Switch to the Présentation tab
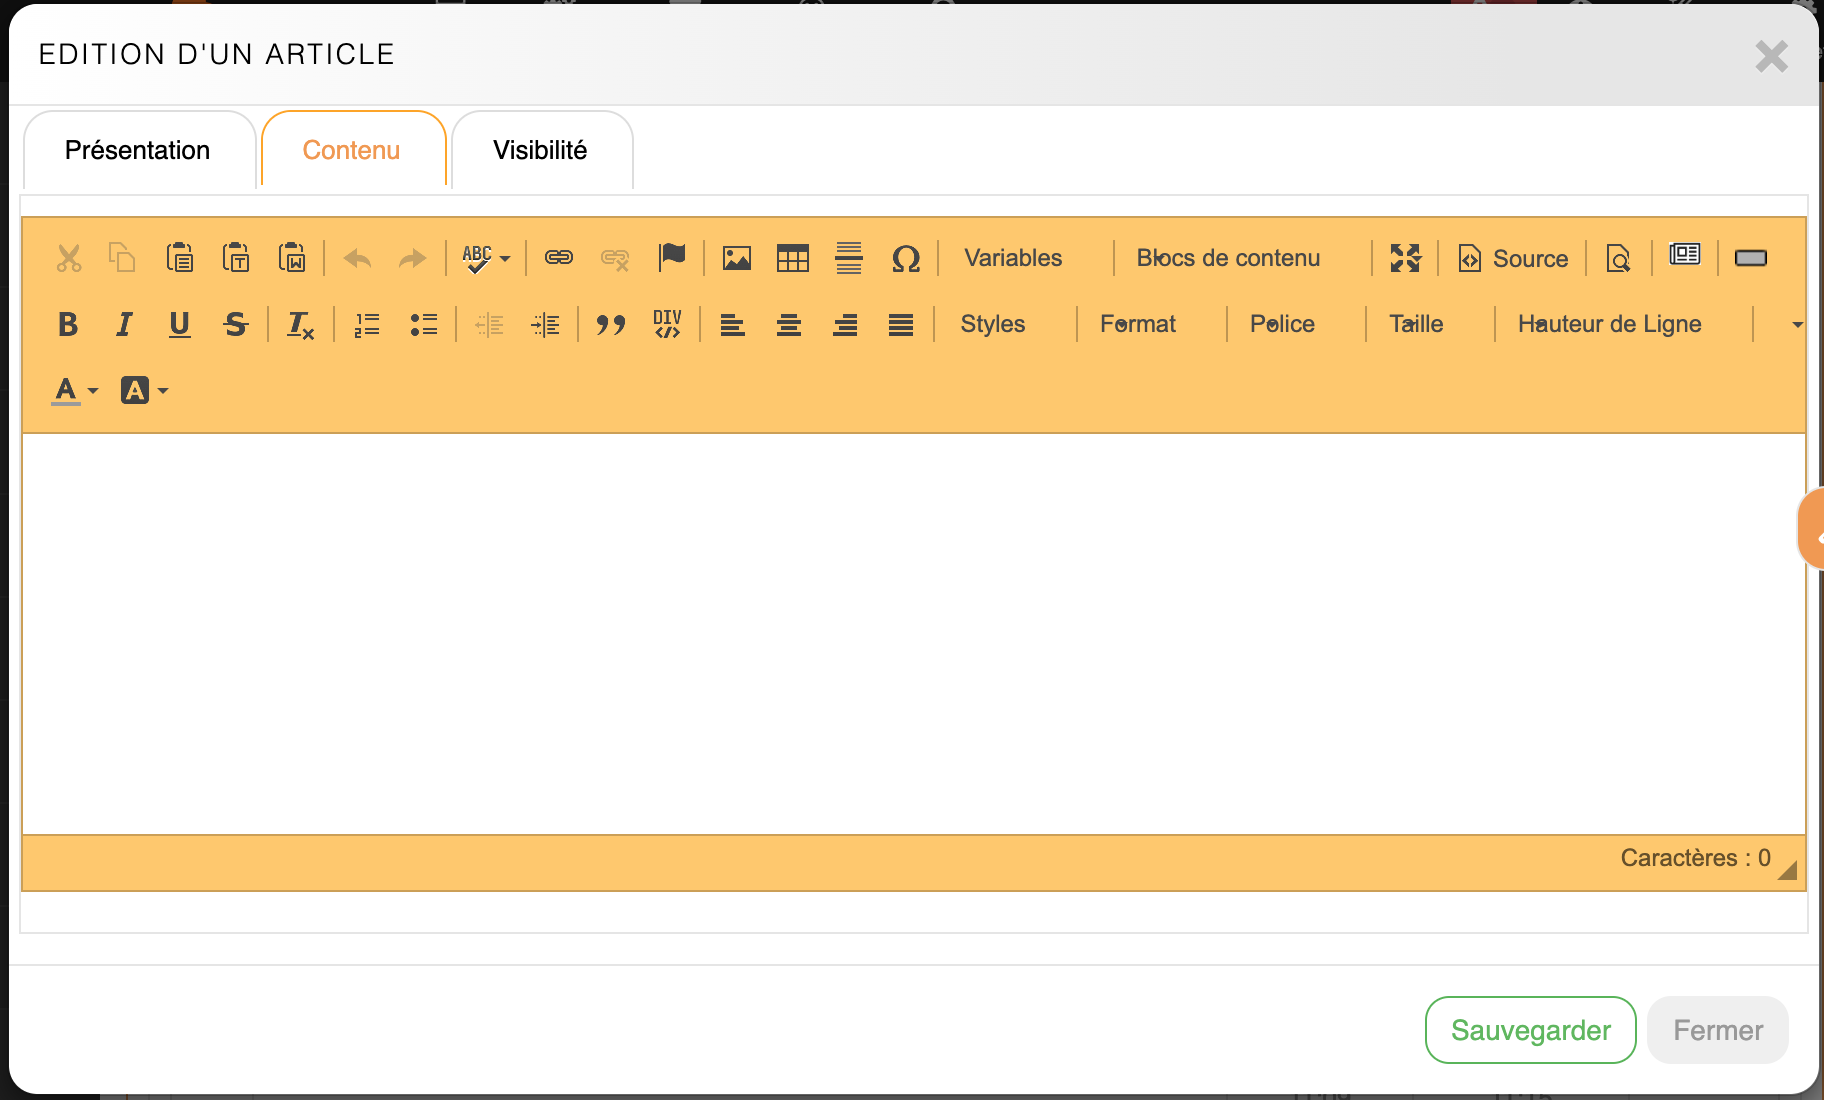Viewport: 1824px width, 1100px height. pyautogui.click(x=138, y=150)
